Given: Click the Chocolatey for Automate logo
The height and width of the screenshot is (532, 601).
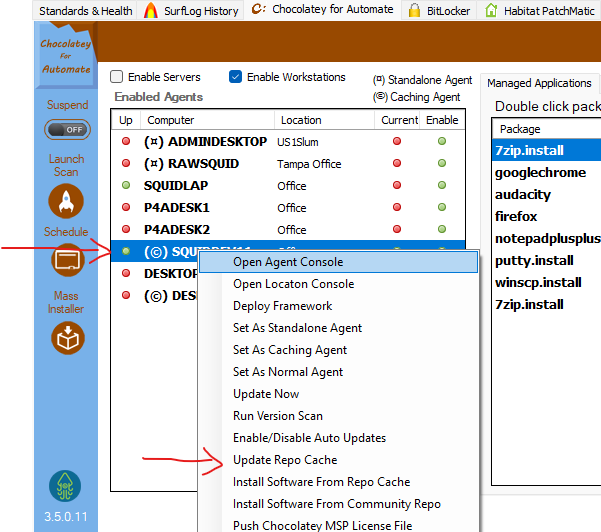Looking at the screenshot, I should 66,56.
